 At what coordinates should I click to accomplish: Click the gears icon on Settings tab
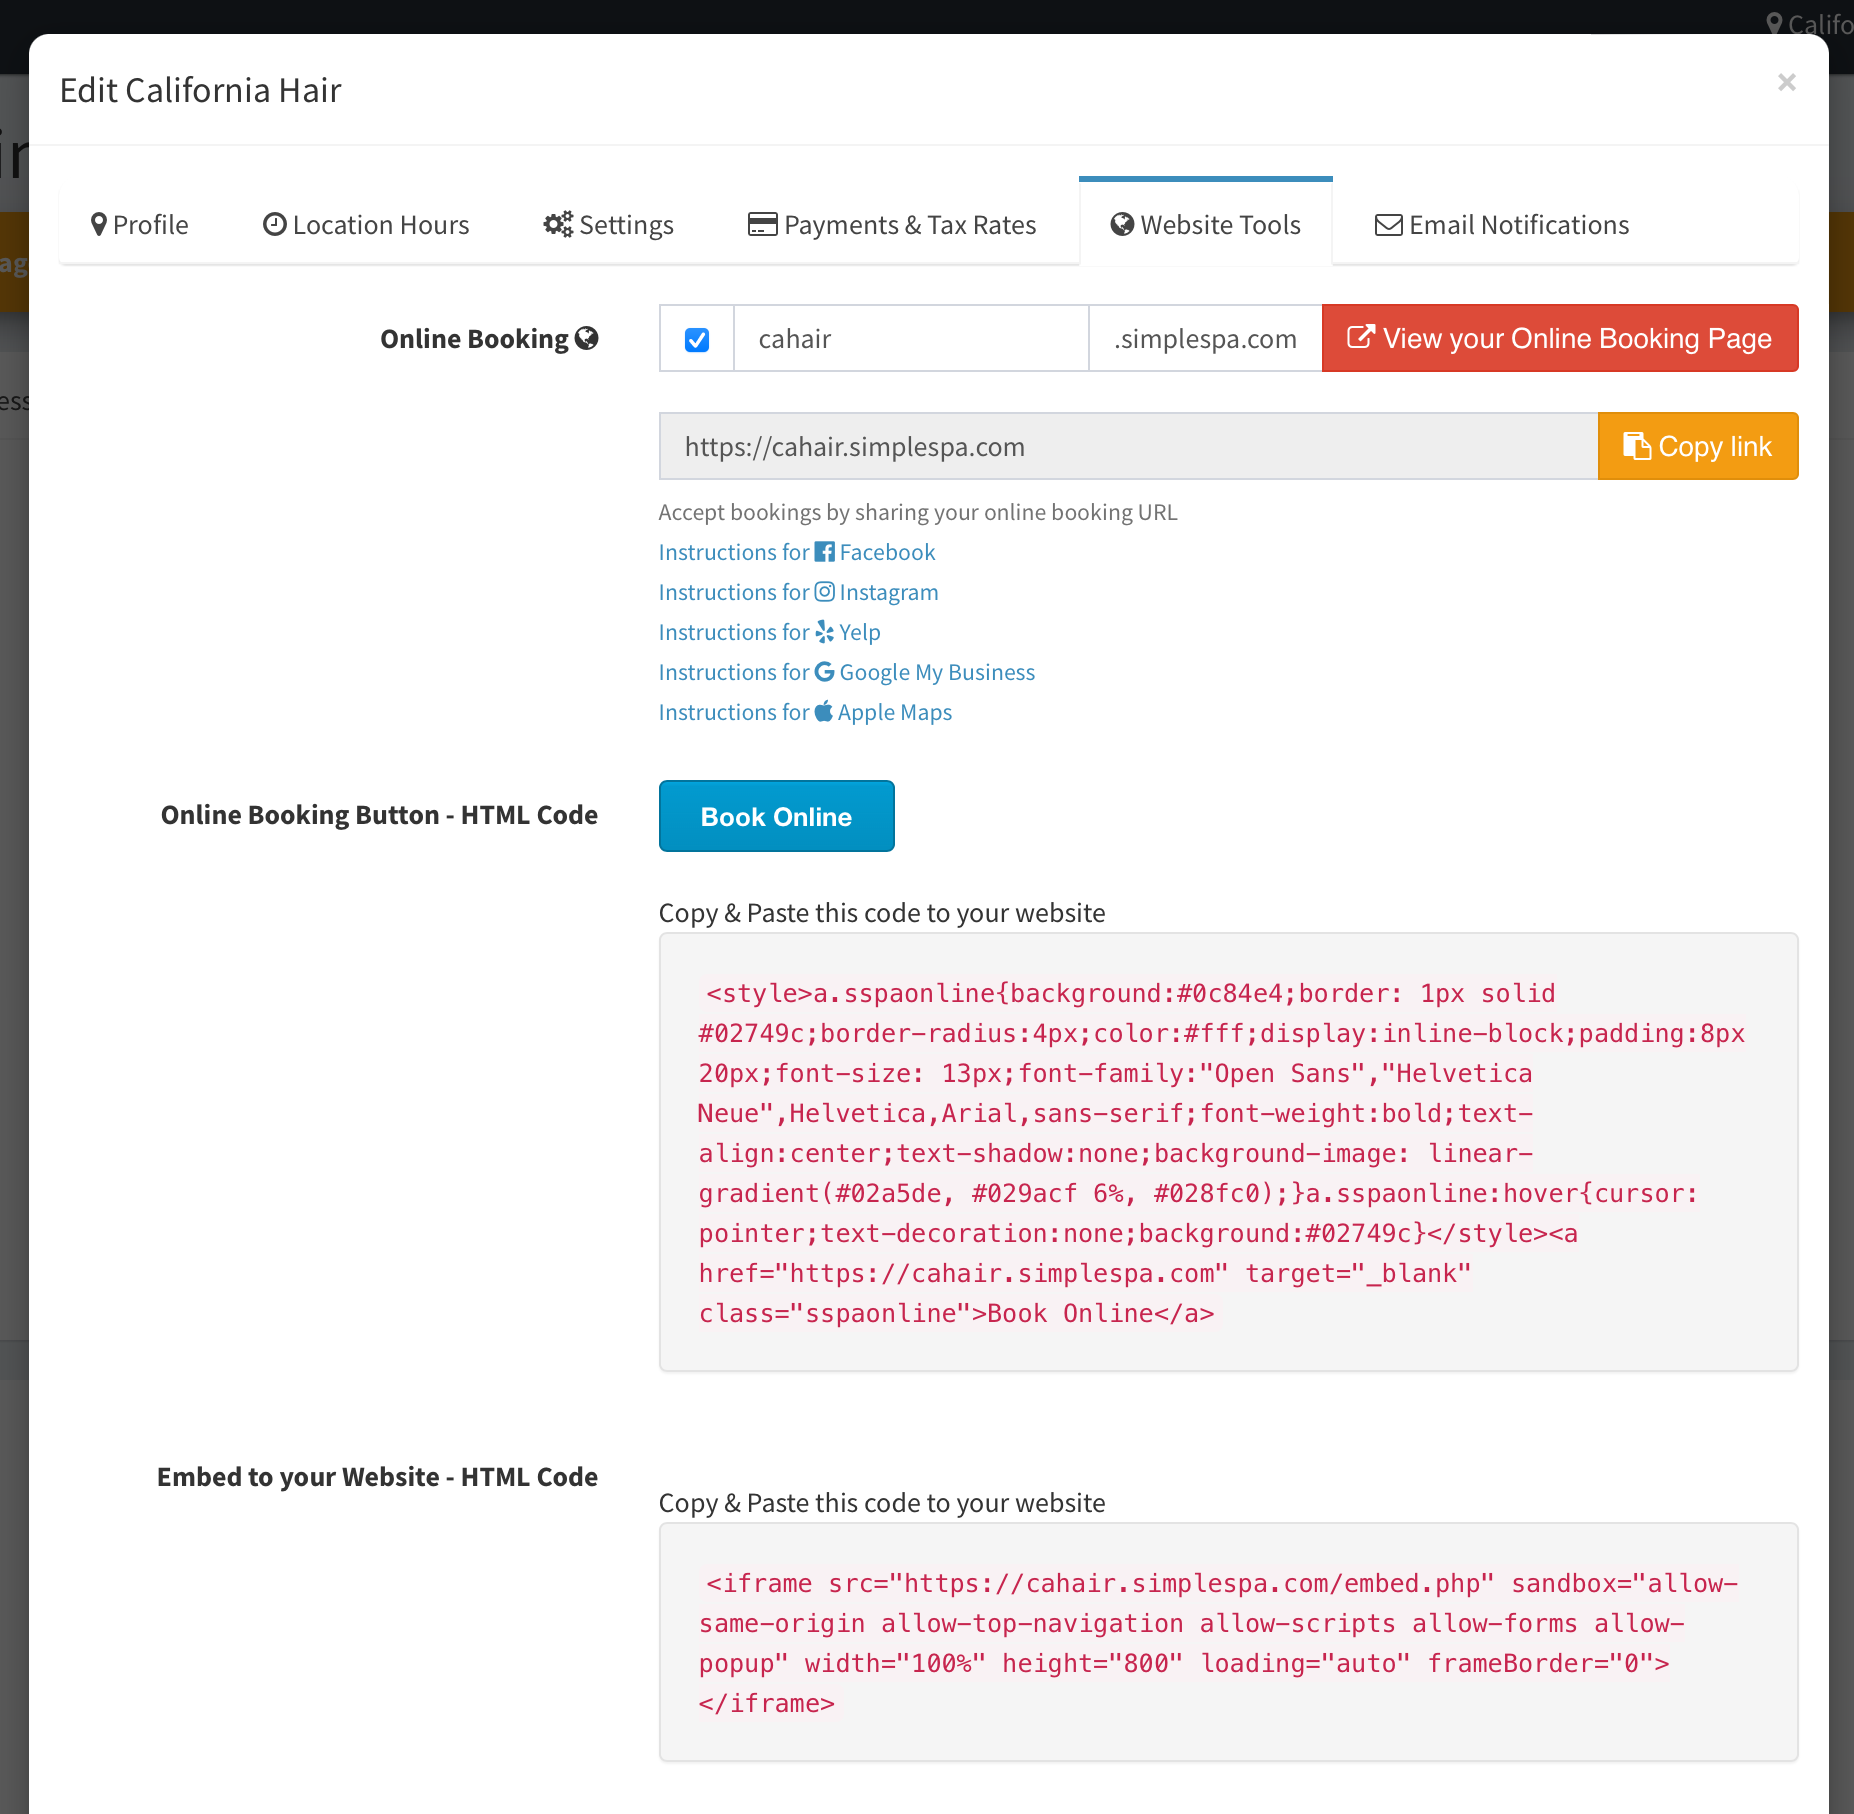coord(558,225)
